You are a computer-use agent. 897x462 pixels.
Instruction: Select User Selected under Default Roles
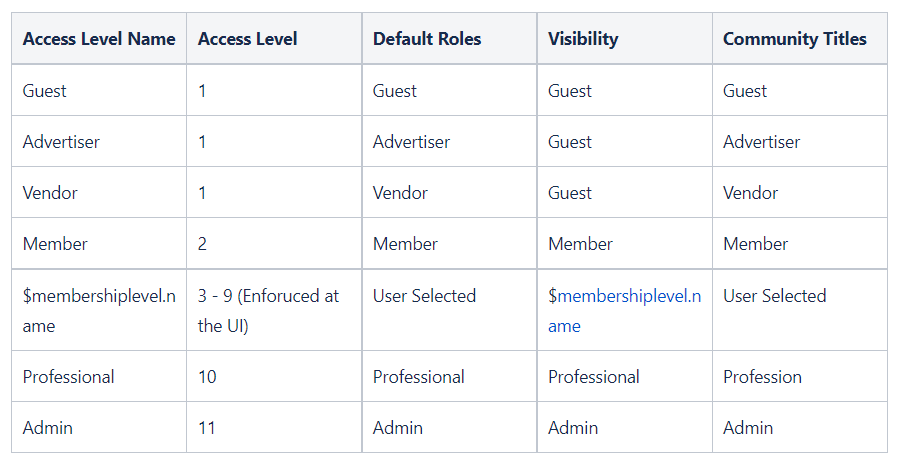pos(424,296)
